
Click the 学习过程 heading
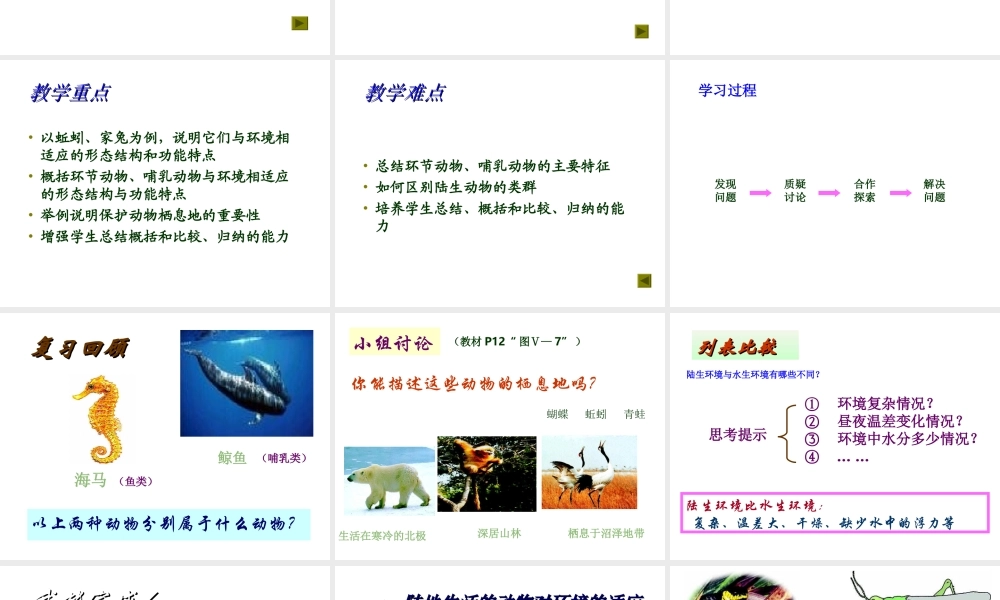(x=728, y=91)
